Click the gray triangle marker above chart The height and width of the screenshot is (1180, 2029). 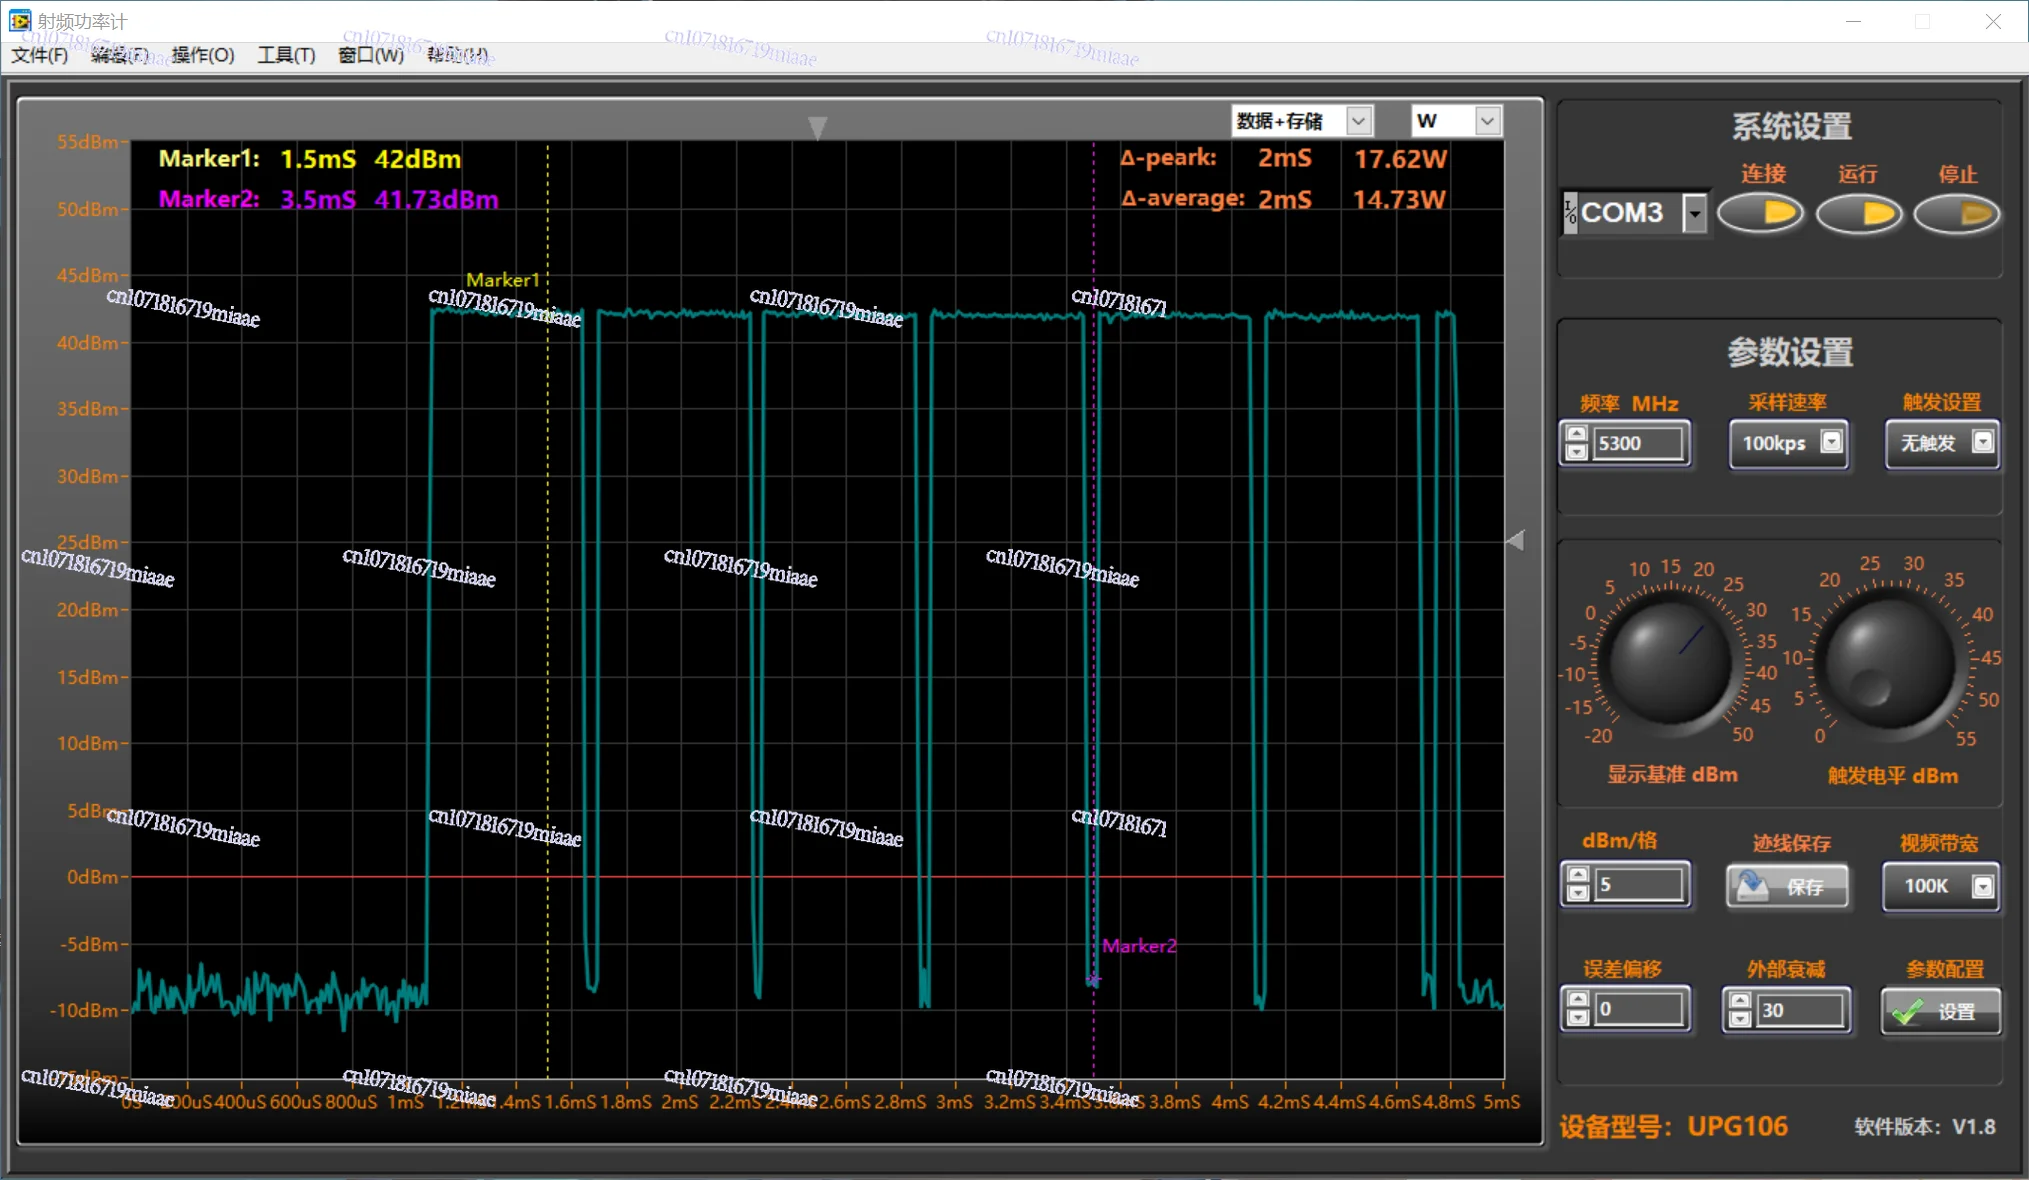pyautogui.click(x=817, y=127)
